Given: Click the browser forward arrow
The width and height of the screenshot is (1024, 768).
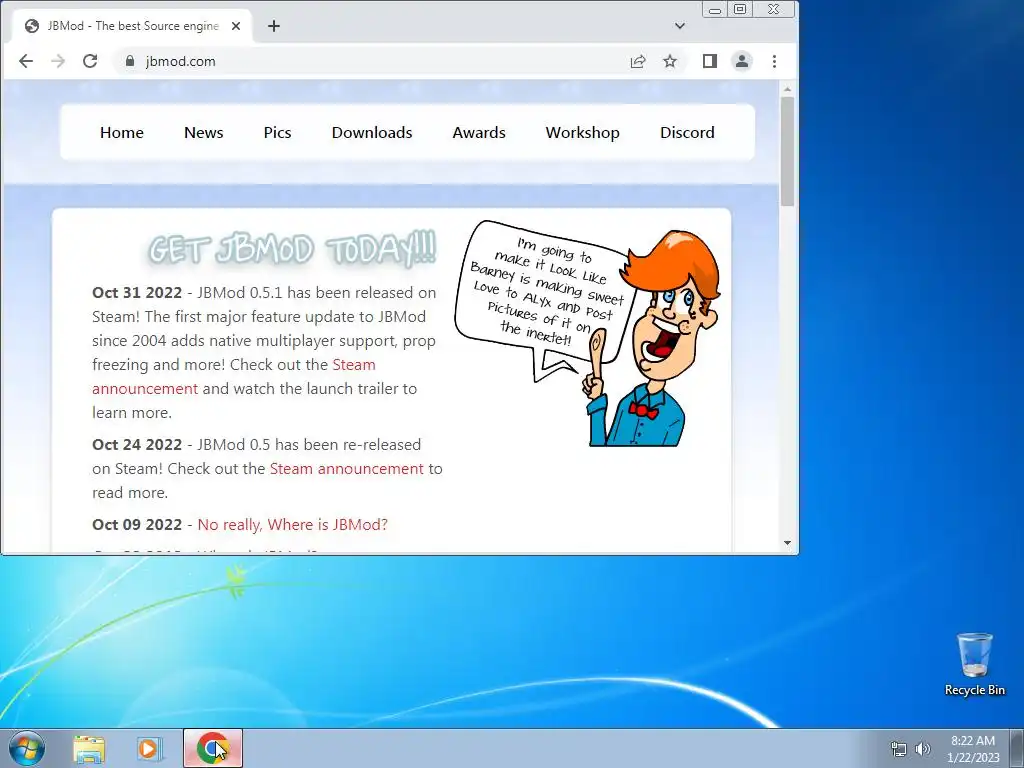Looking at the screenshot, I should [x=58, y=61].
